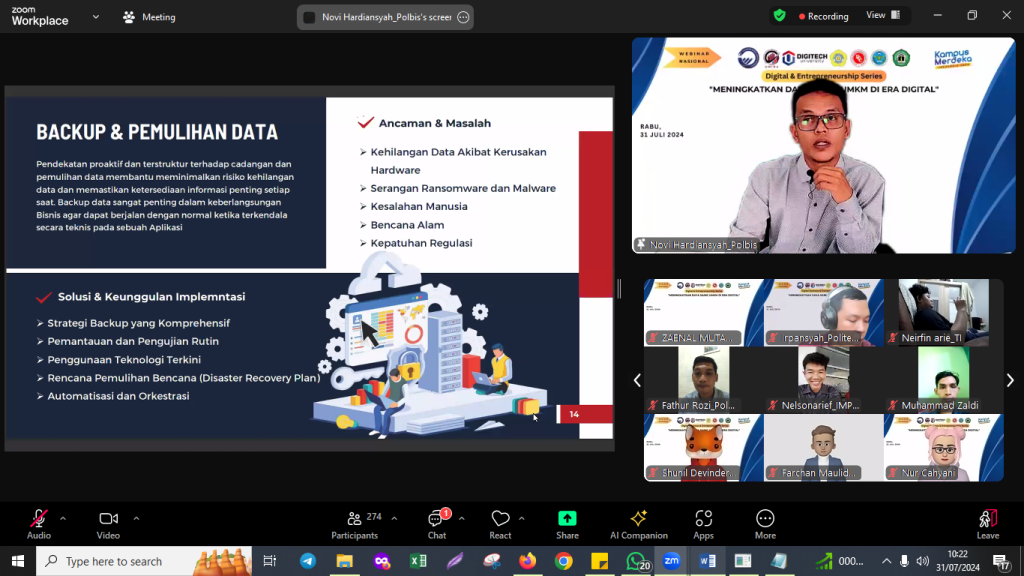Open the Zoom Workplace dropdown arrow
Image resolution: width=1024 pixels, height=576 pixels.
coord(96,17)
